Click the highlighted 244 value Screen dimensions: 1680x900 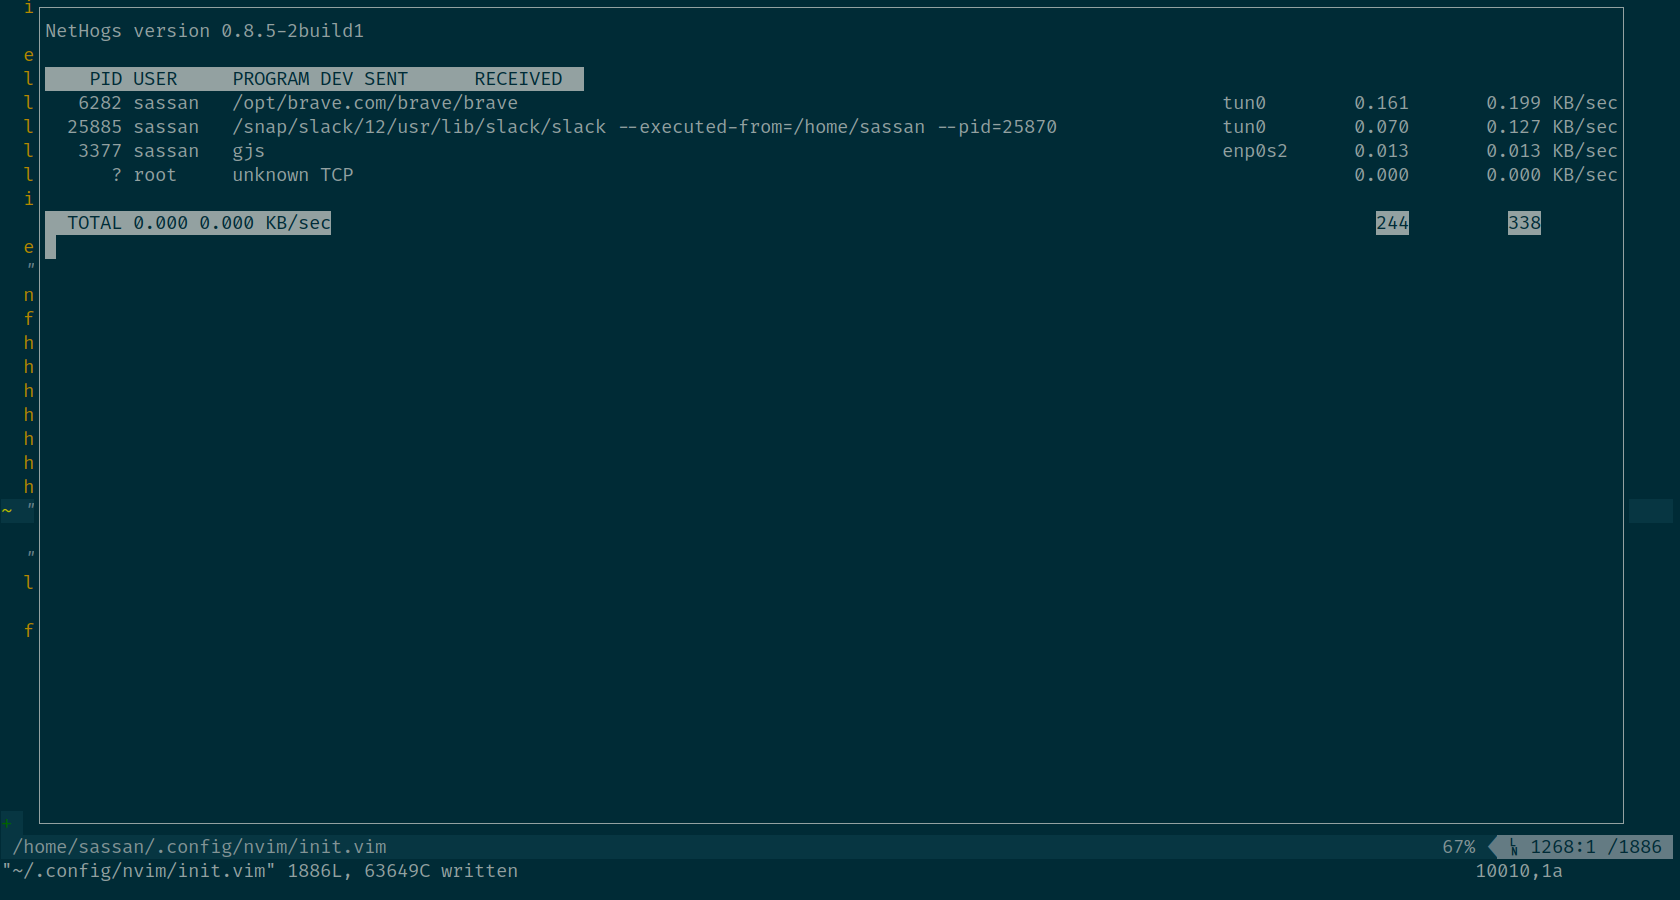point(1392,222)
